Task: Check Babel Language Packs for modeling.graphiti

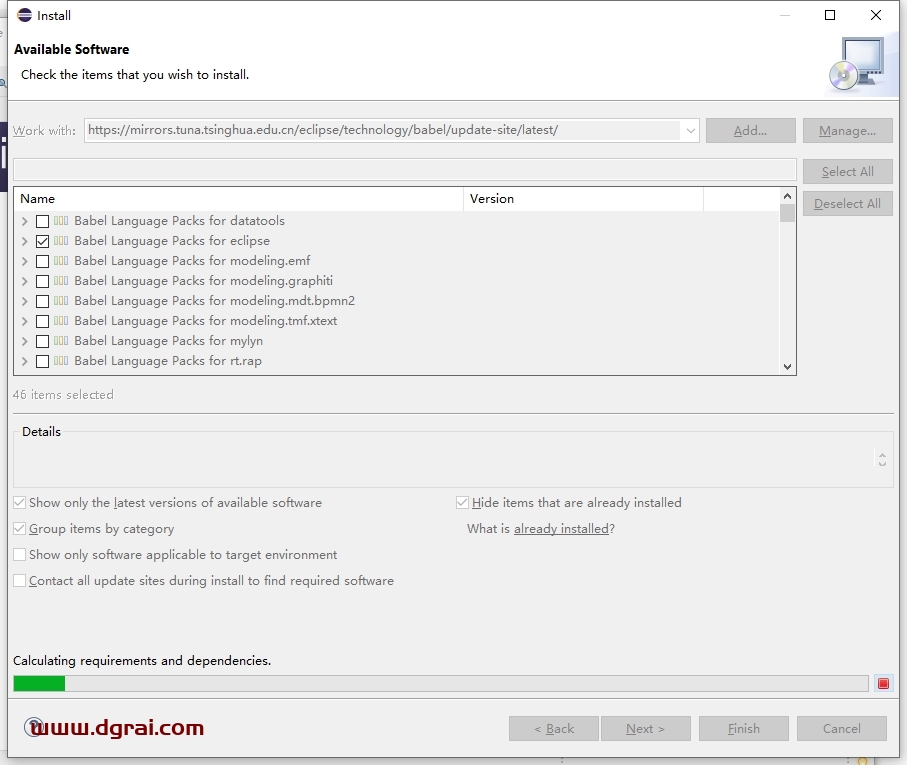Action: [42, 281]
